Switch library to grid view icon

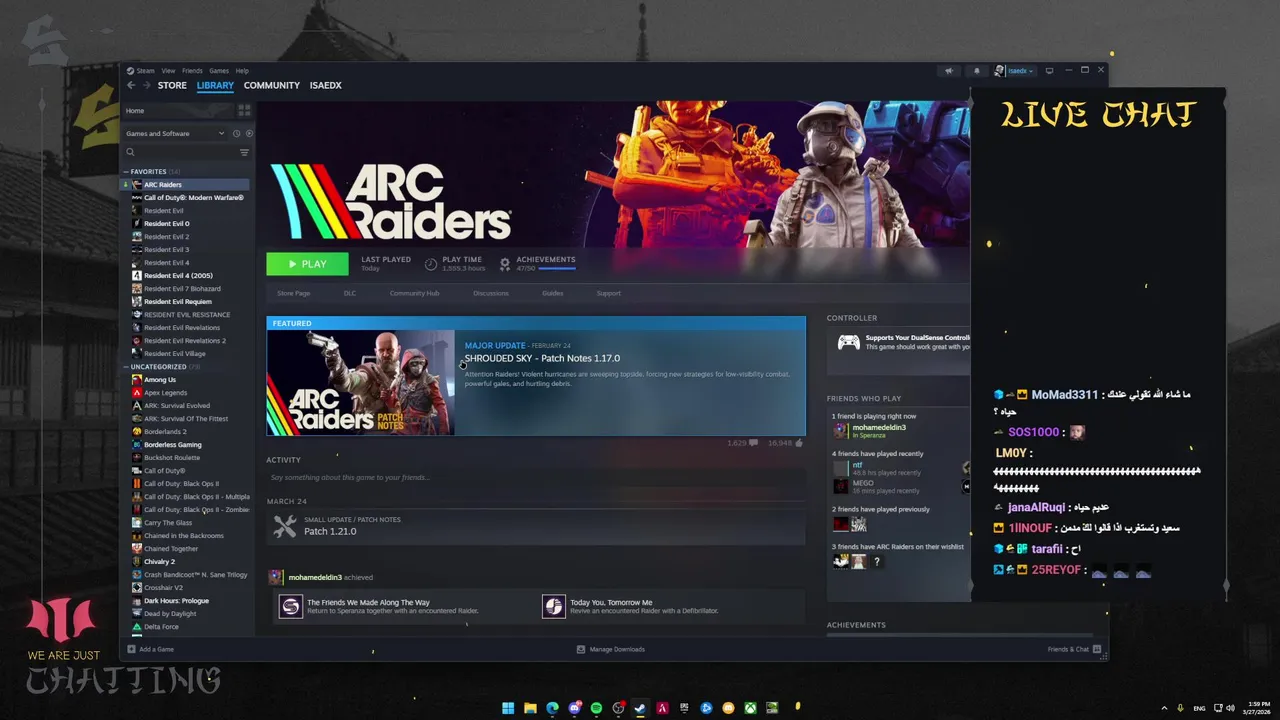click(244, 110)
